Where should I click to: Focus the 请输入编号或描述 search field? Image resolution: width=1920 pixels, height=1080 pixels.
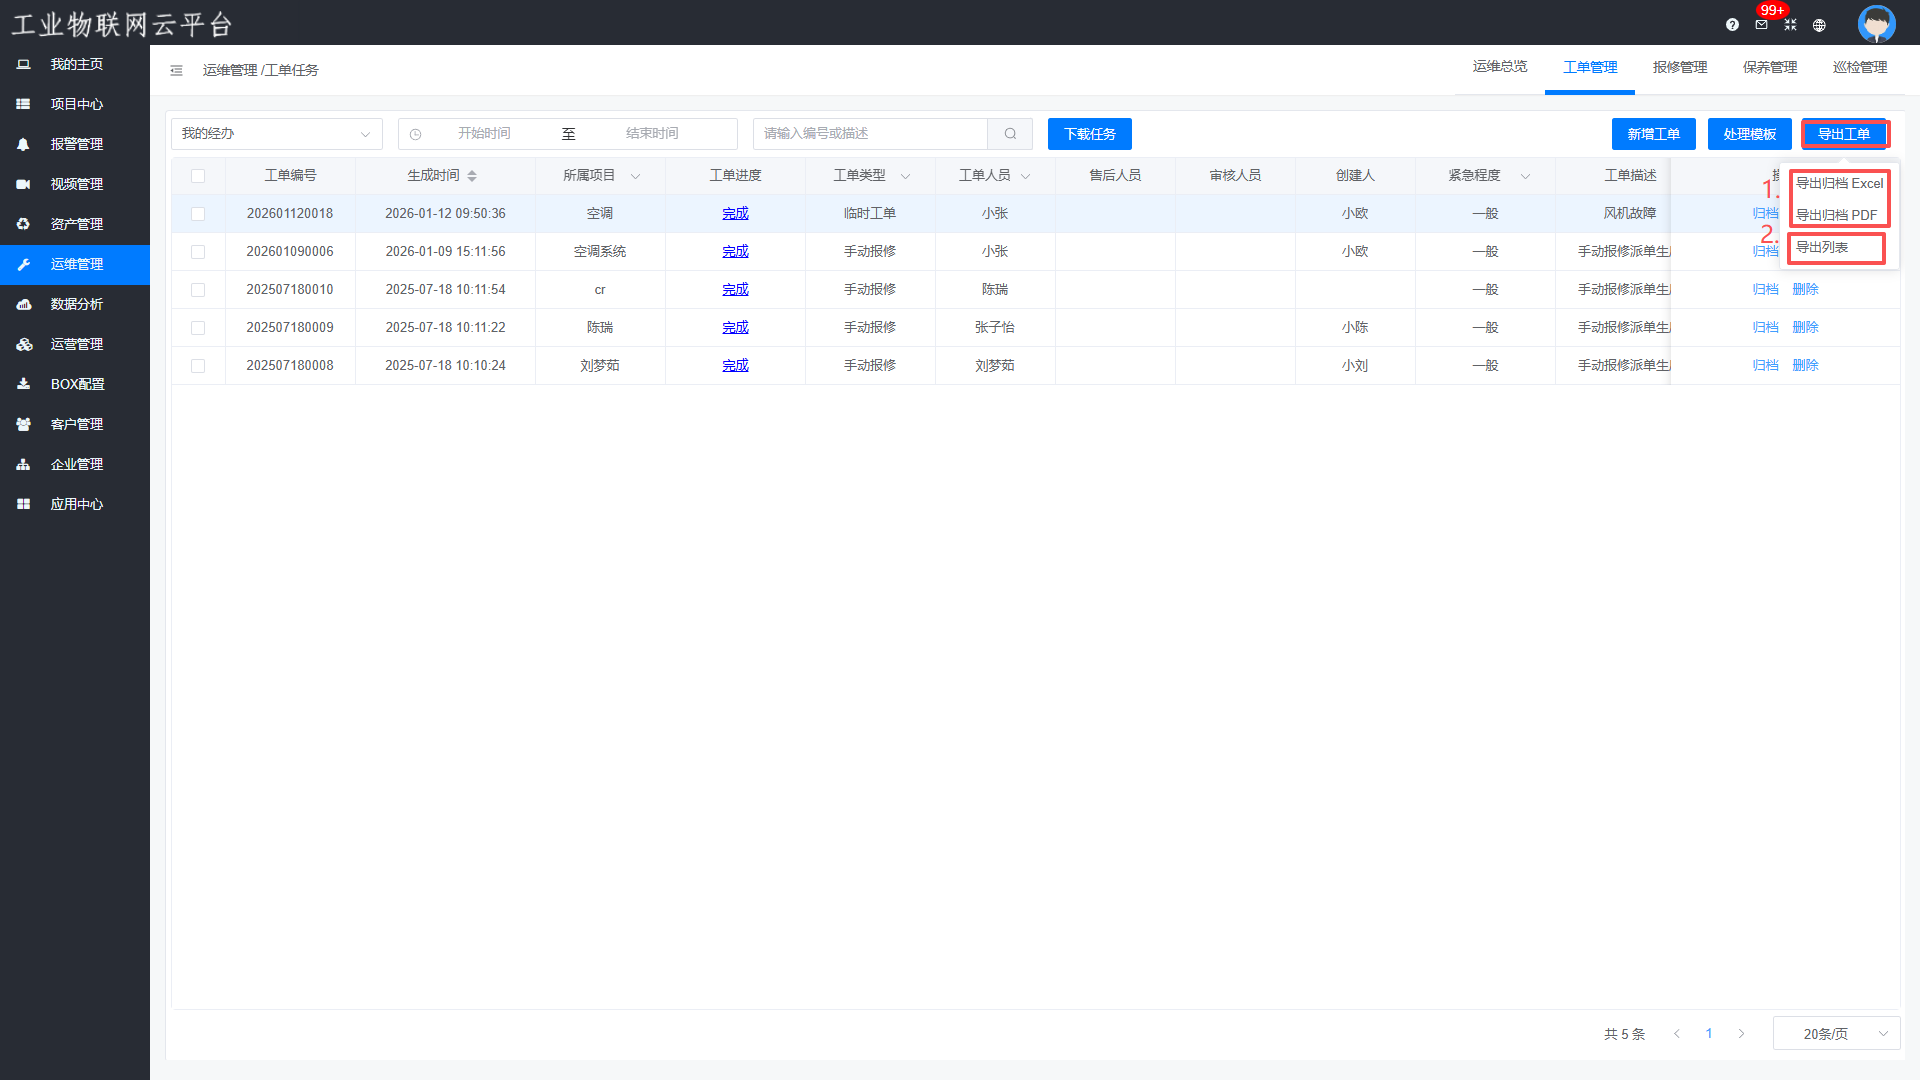tap(870, 134)
